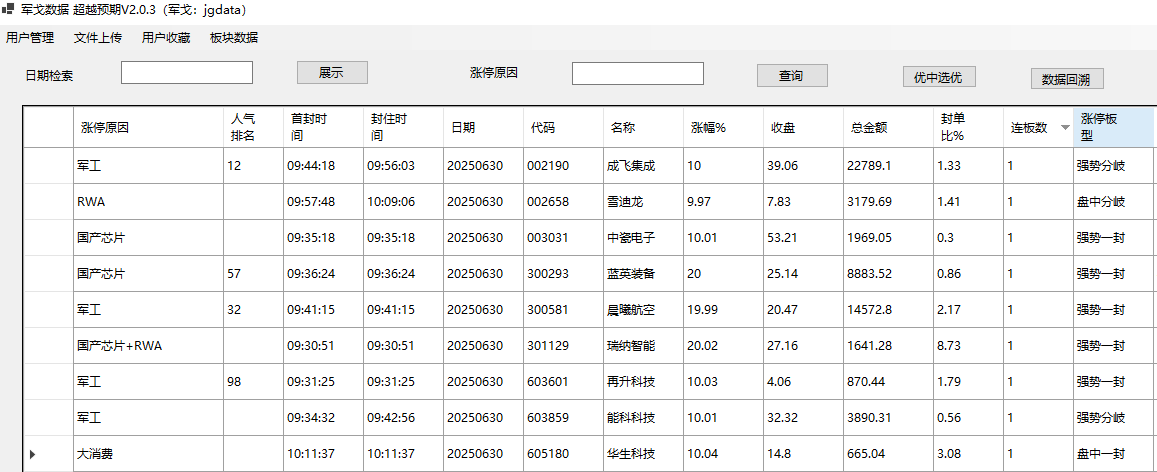Viewport: 1157px width, 472px height.
Task: Select the row header of 成飞集成 row
Action: 48,166
